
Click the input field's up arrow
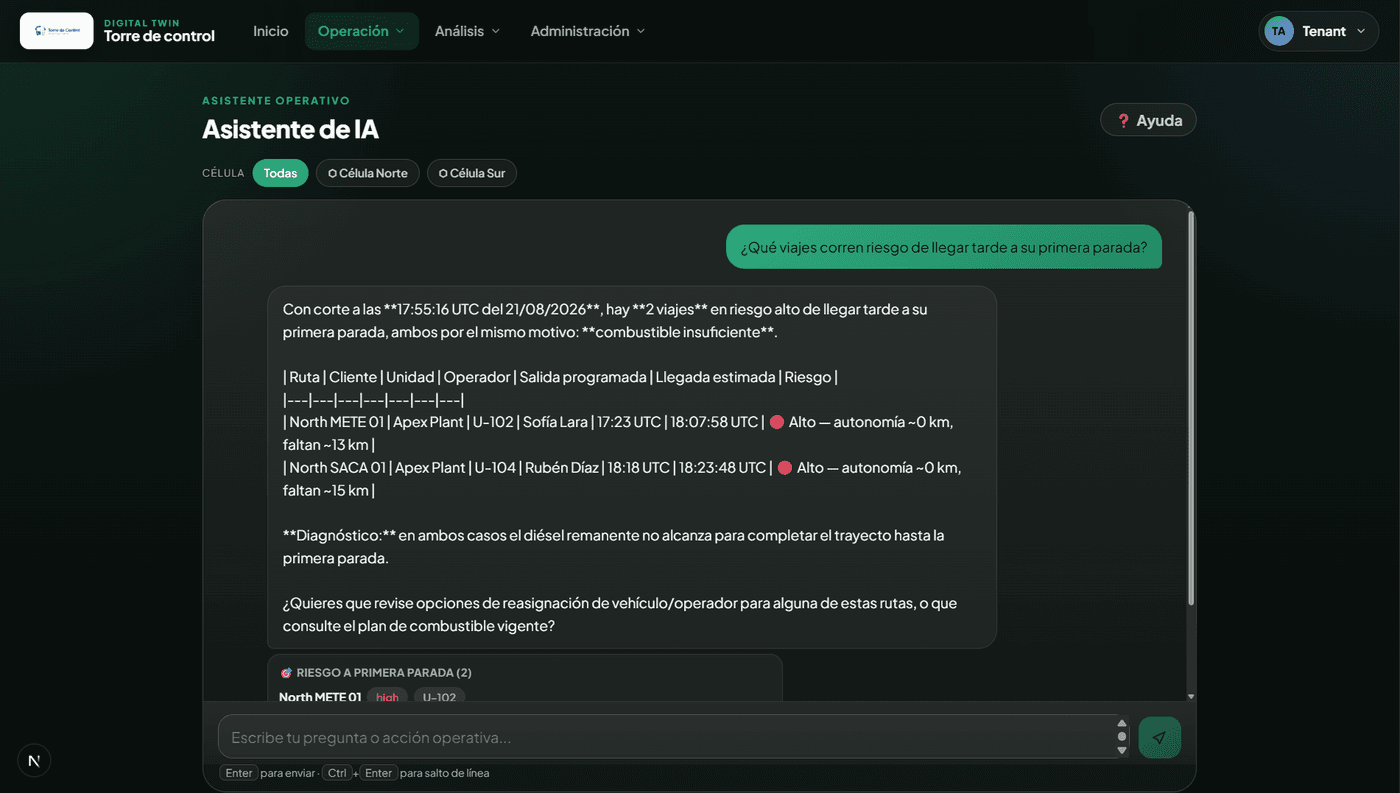pyautogui.click(x=1122, y=723)
